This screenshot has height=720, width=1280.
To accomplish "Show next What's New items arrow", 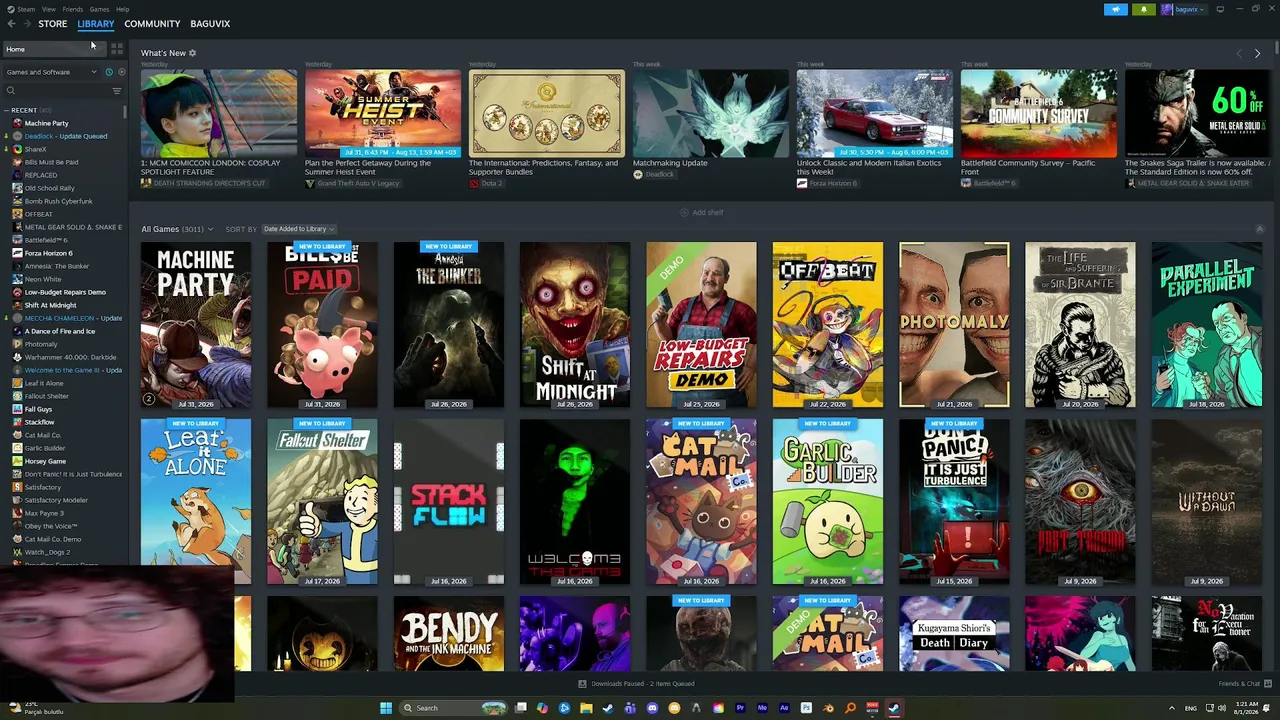I will (1257, 53).
